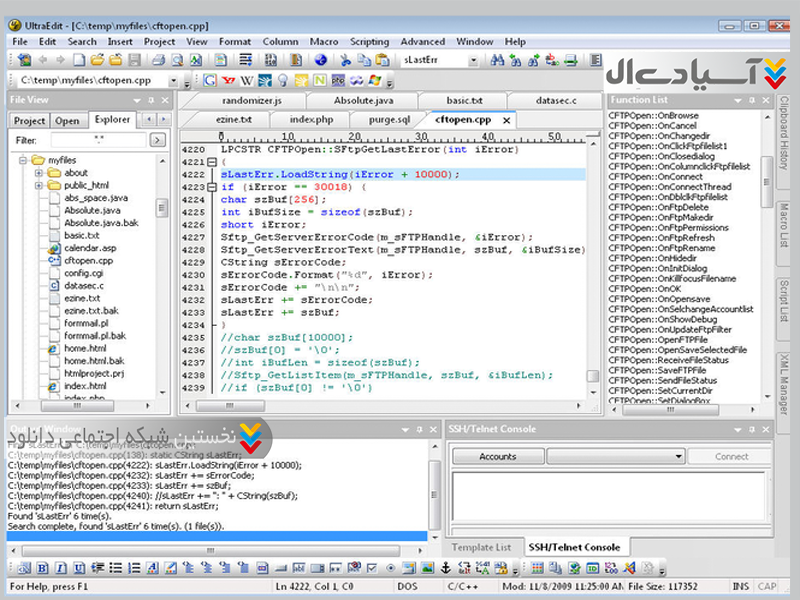Open the sLastErr search dropdown
Viewport: 800px width, 600px height.
pos(474,60)
